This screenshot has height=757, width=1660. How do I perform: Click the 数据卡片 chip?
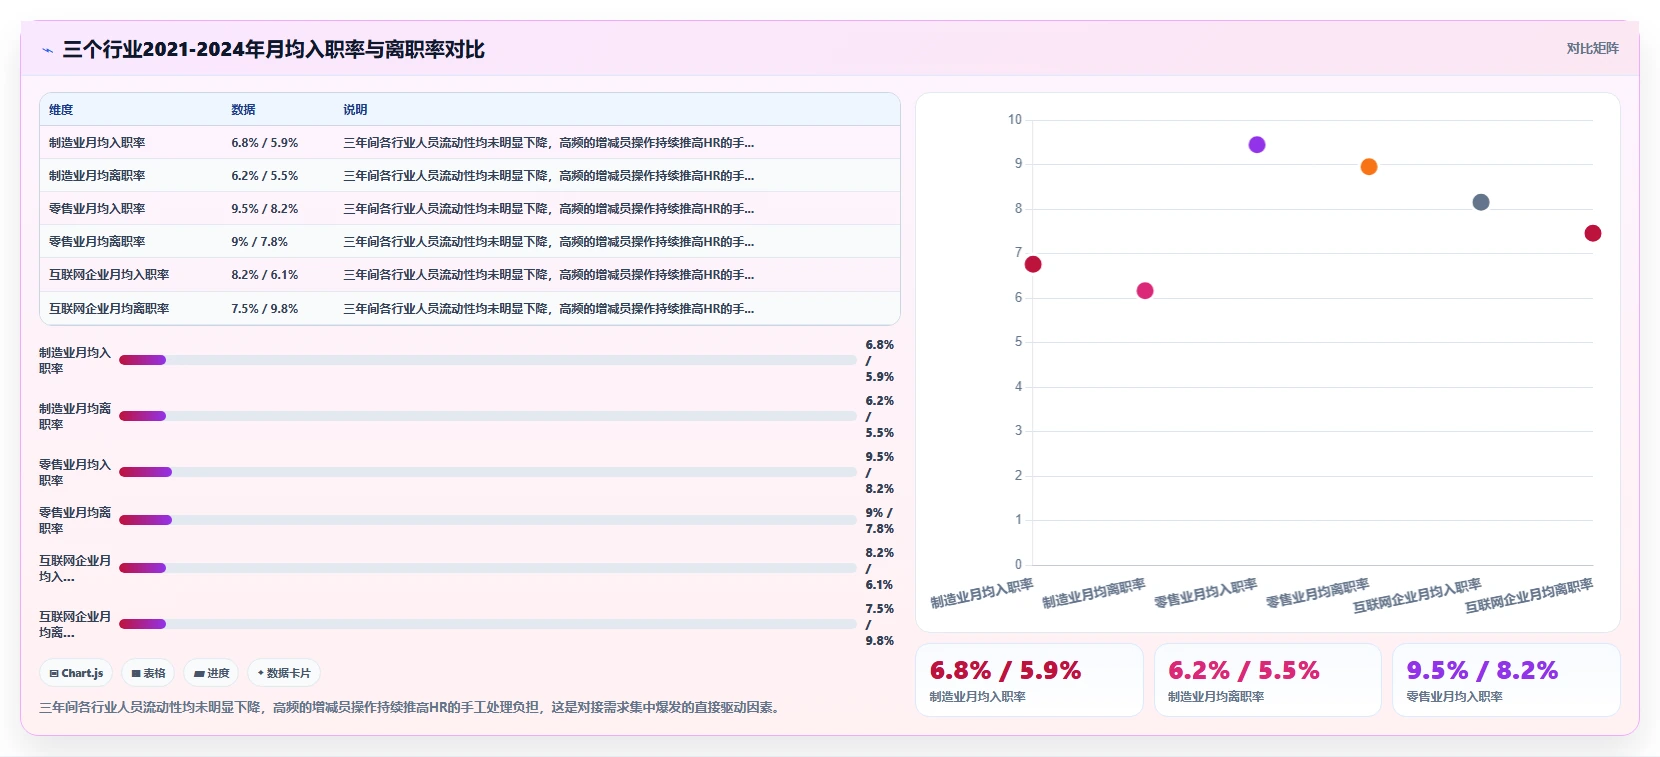(284, 673)
